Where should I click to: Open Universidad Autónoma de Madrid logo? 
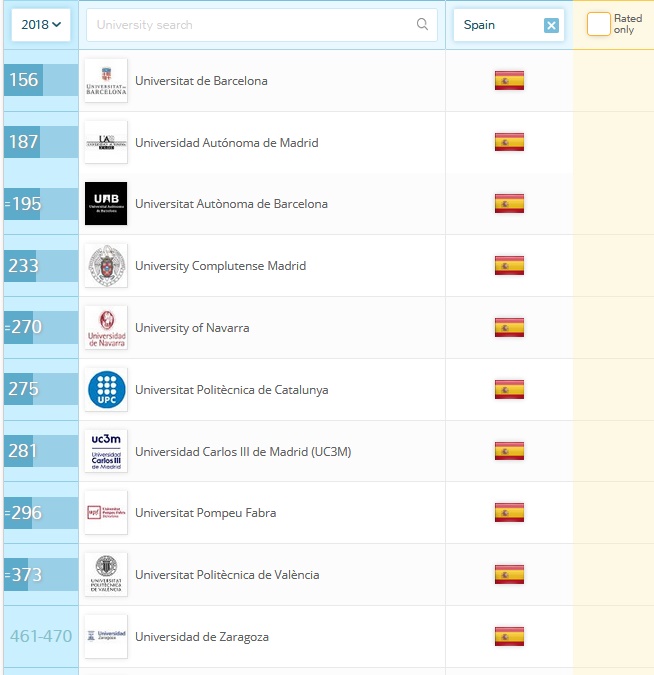pos(106,142)
